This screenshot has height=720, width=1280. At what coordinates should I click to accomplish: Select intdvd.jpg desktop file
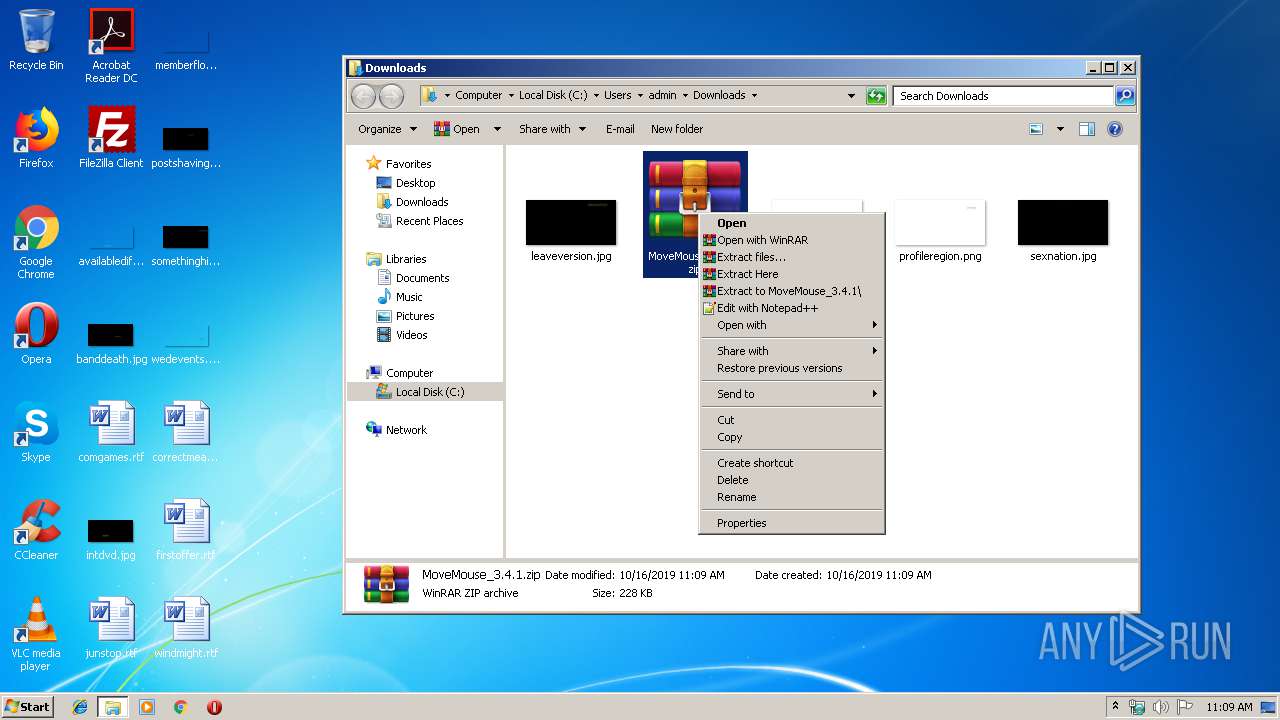111,537
